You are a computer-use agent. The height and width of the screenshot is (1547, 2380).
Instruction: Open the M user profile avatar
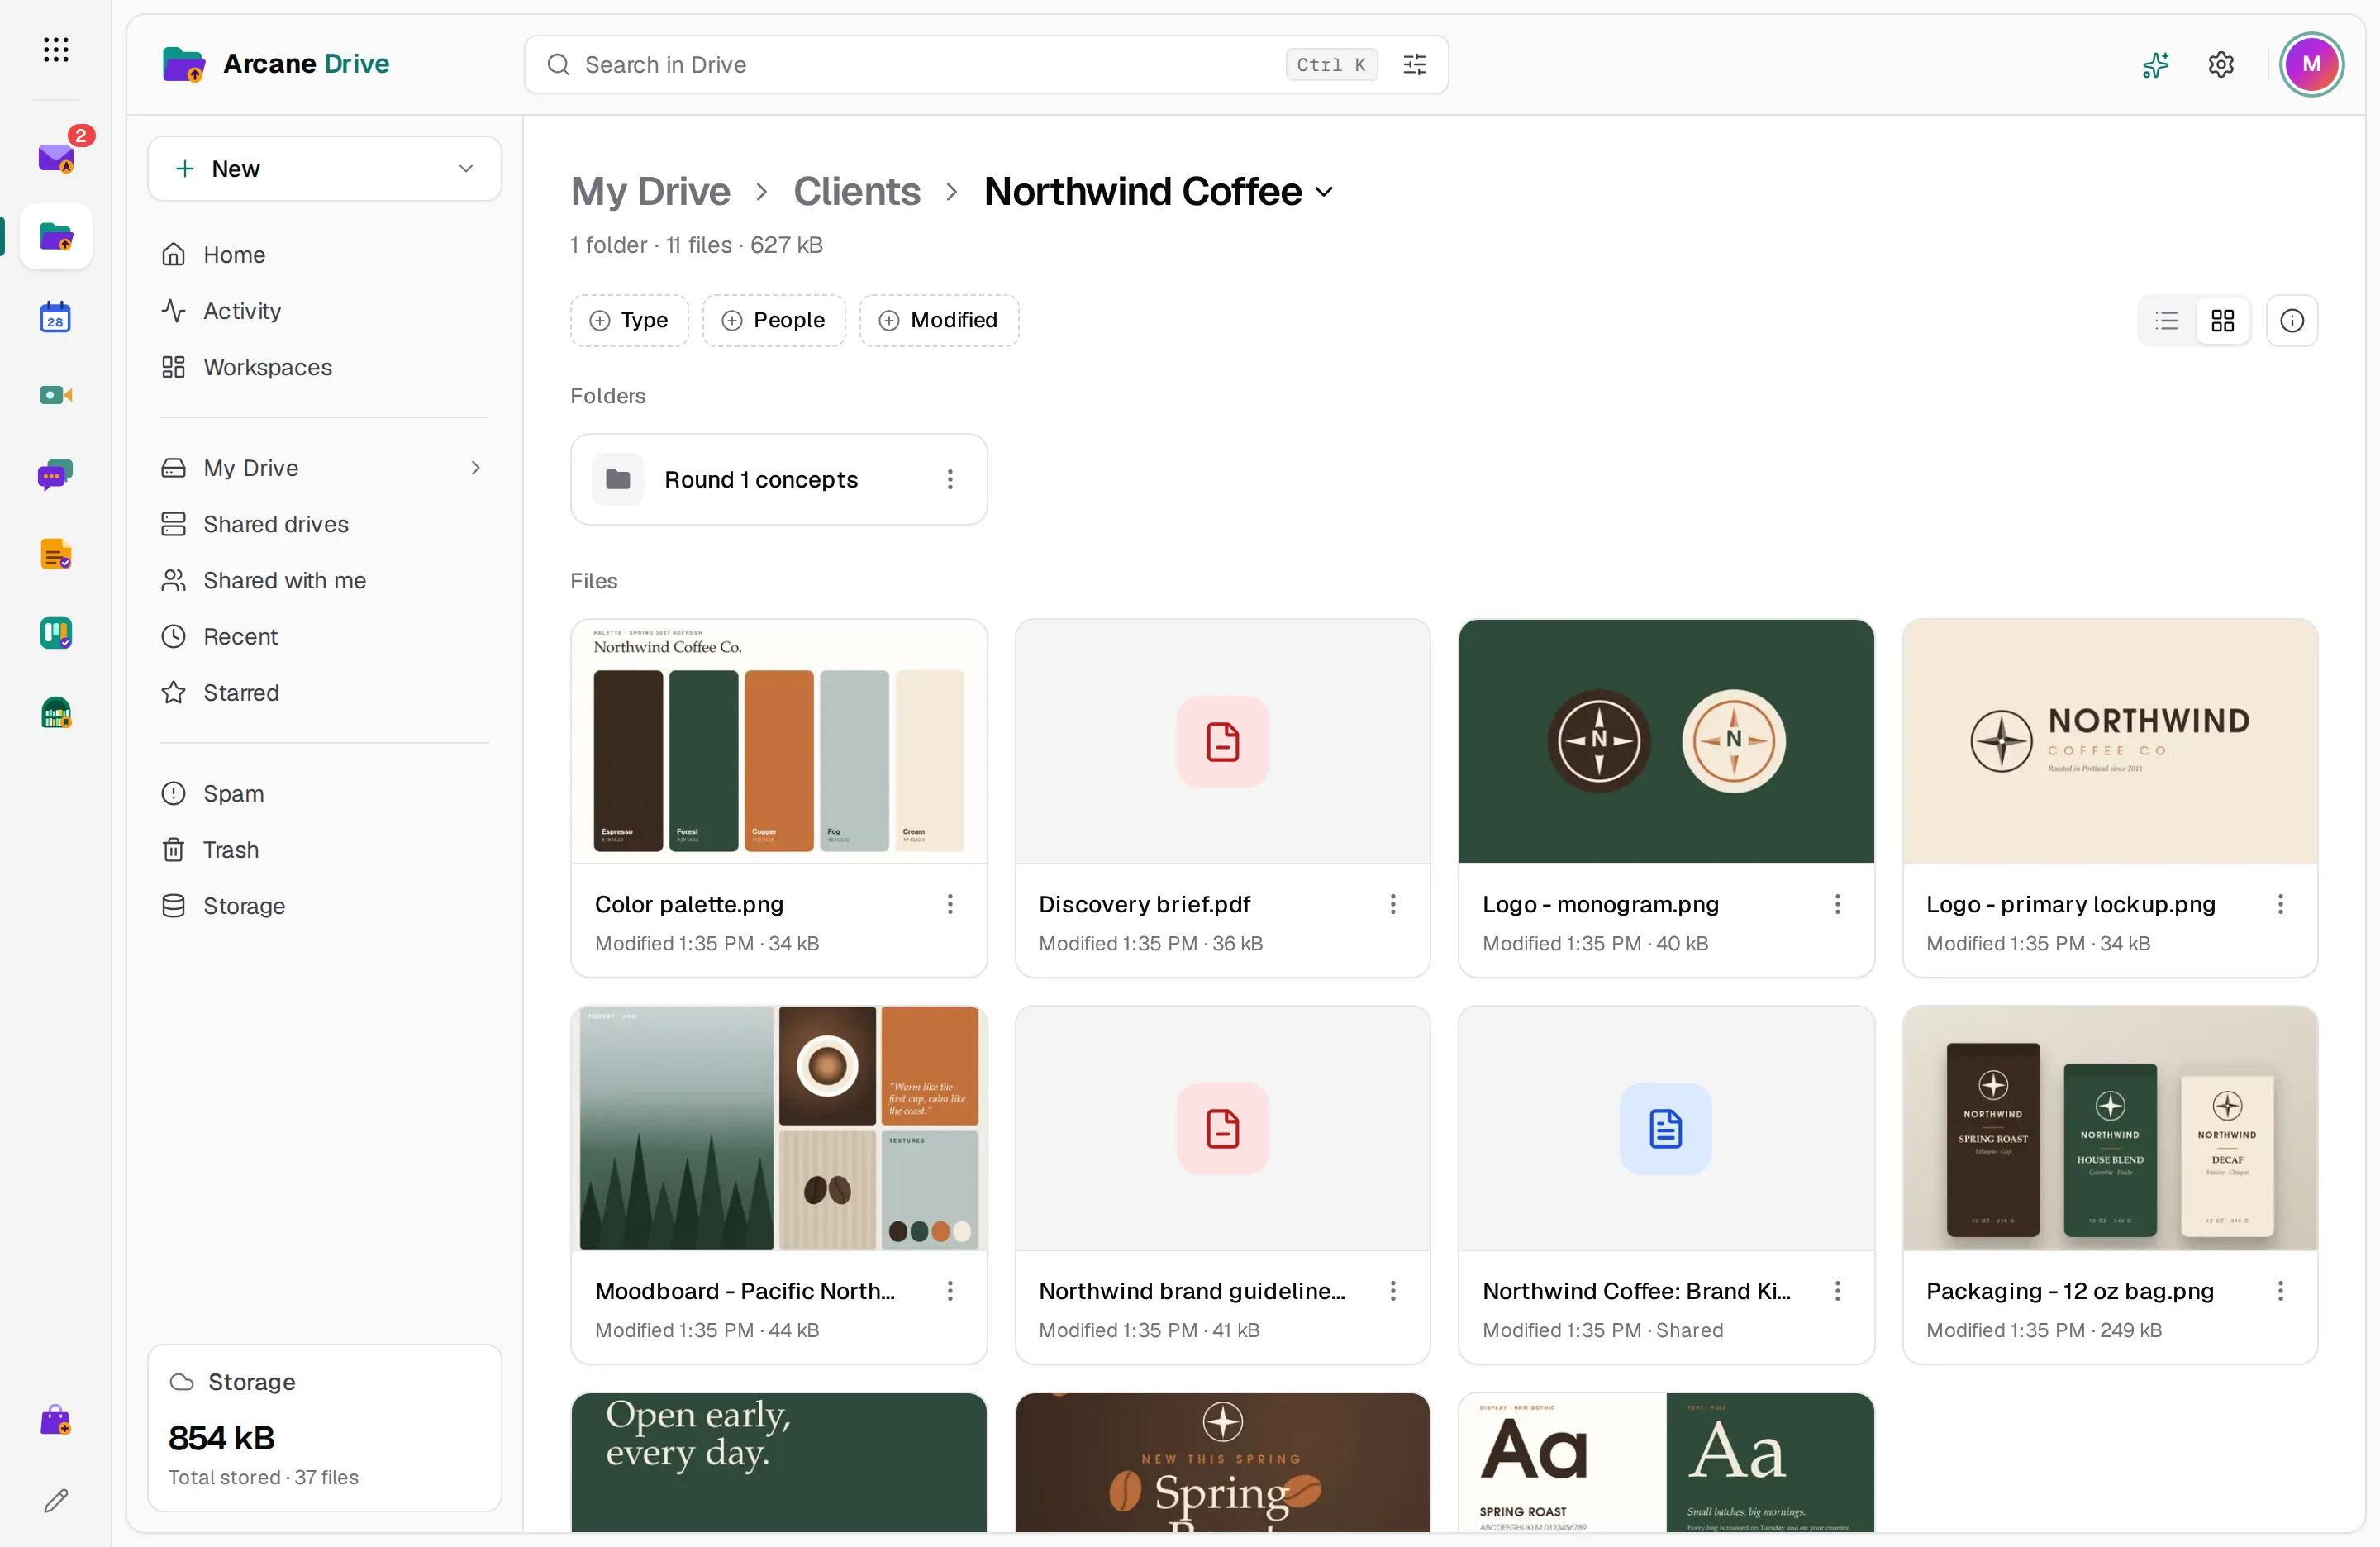coord(2311,64)
